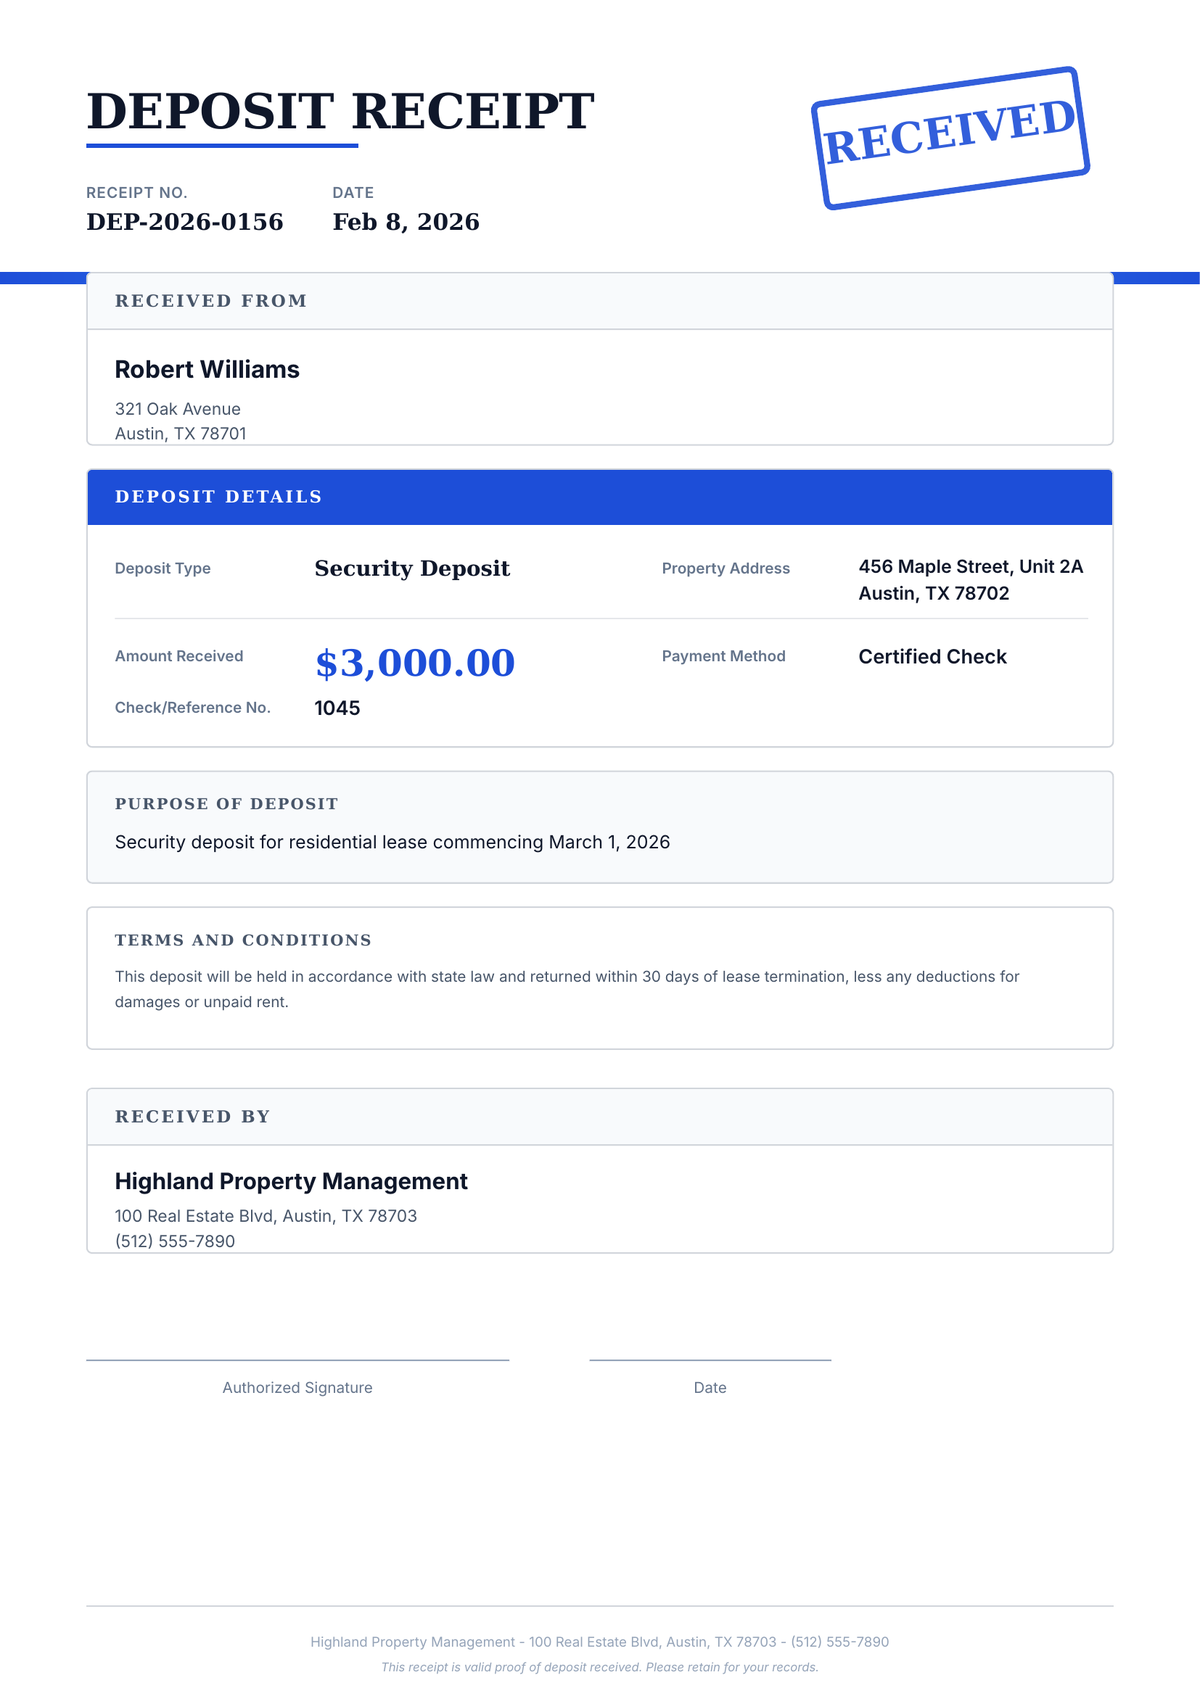The height and width of the screenshot is (1696, 1200).
Task: Select Highland Property Management name
Action: 291,1181
